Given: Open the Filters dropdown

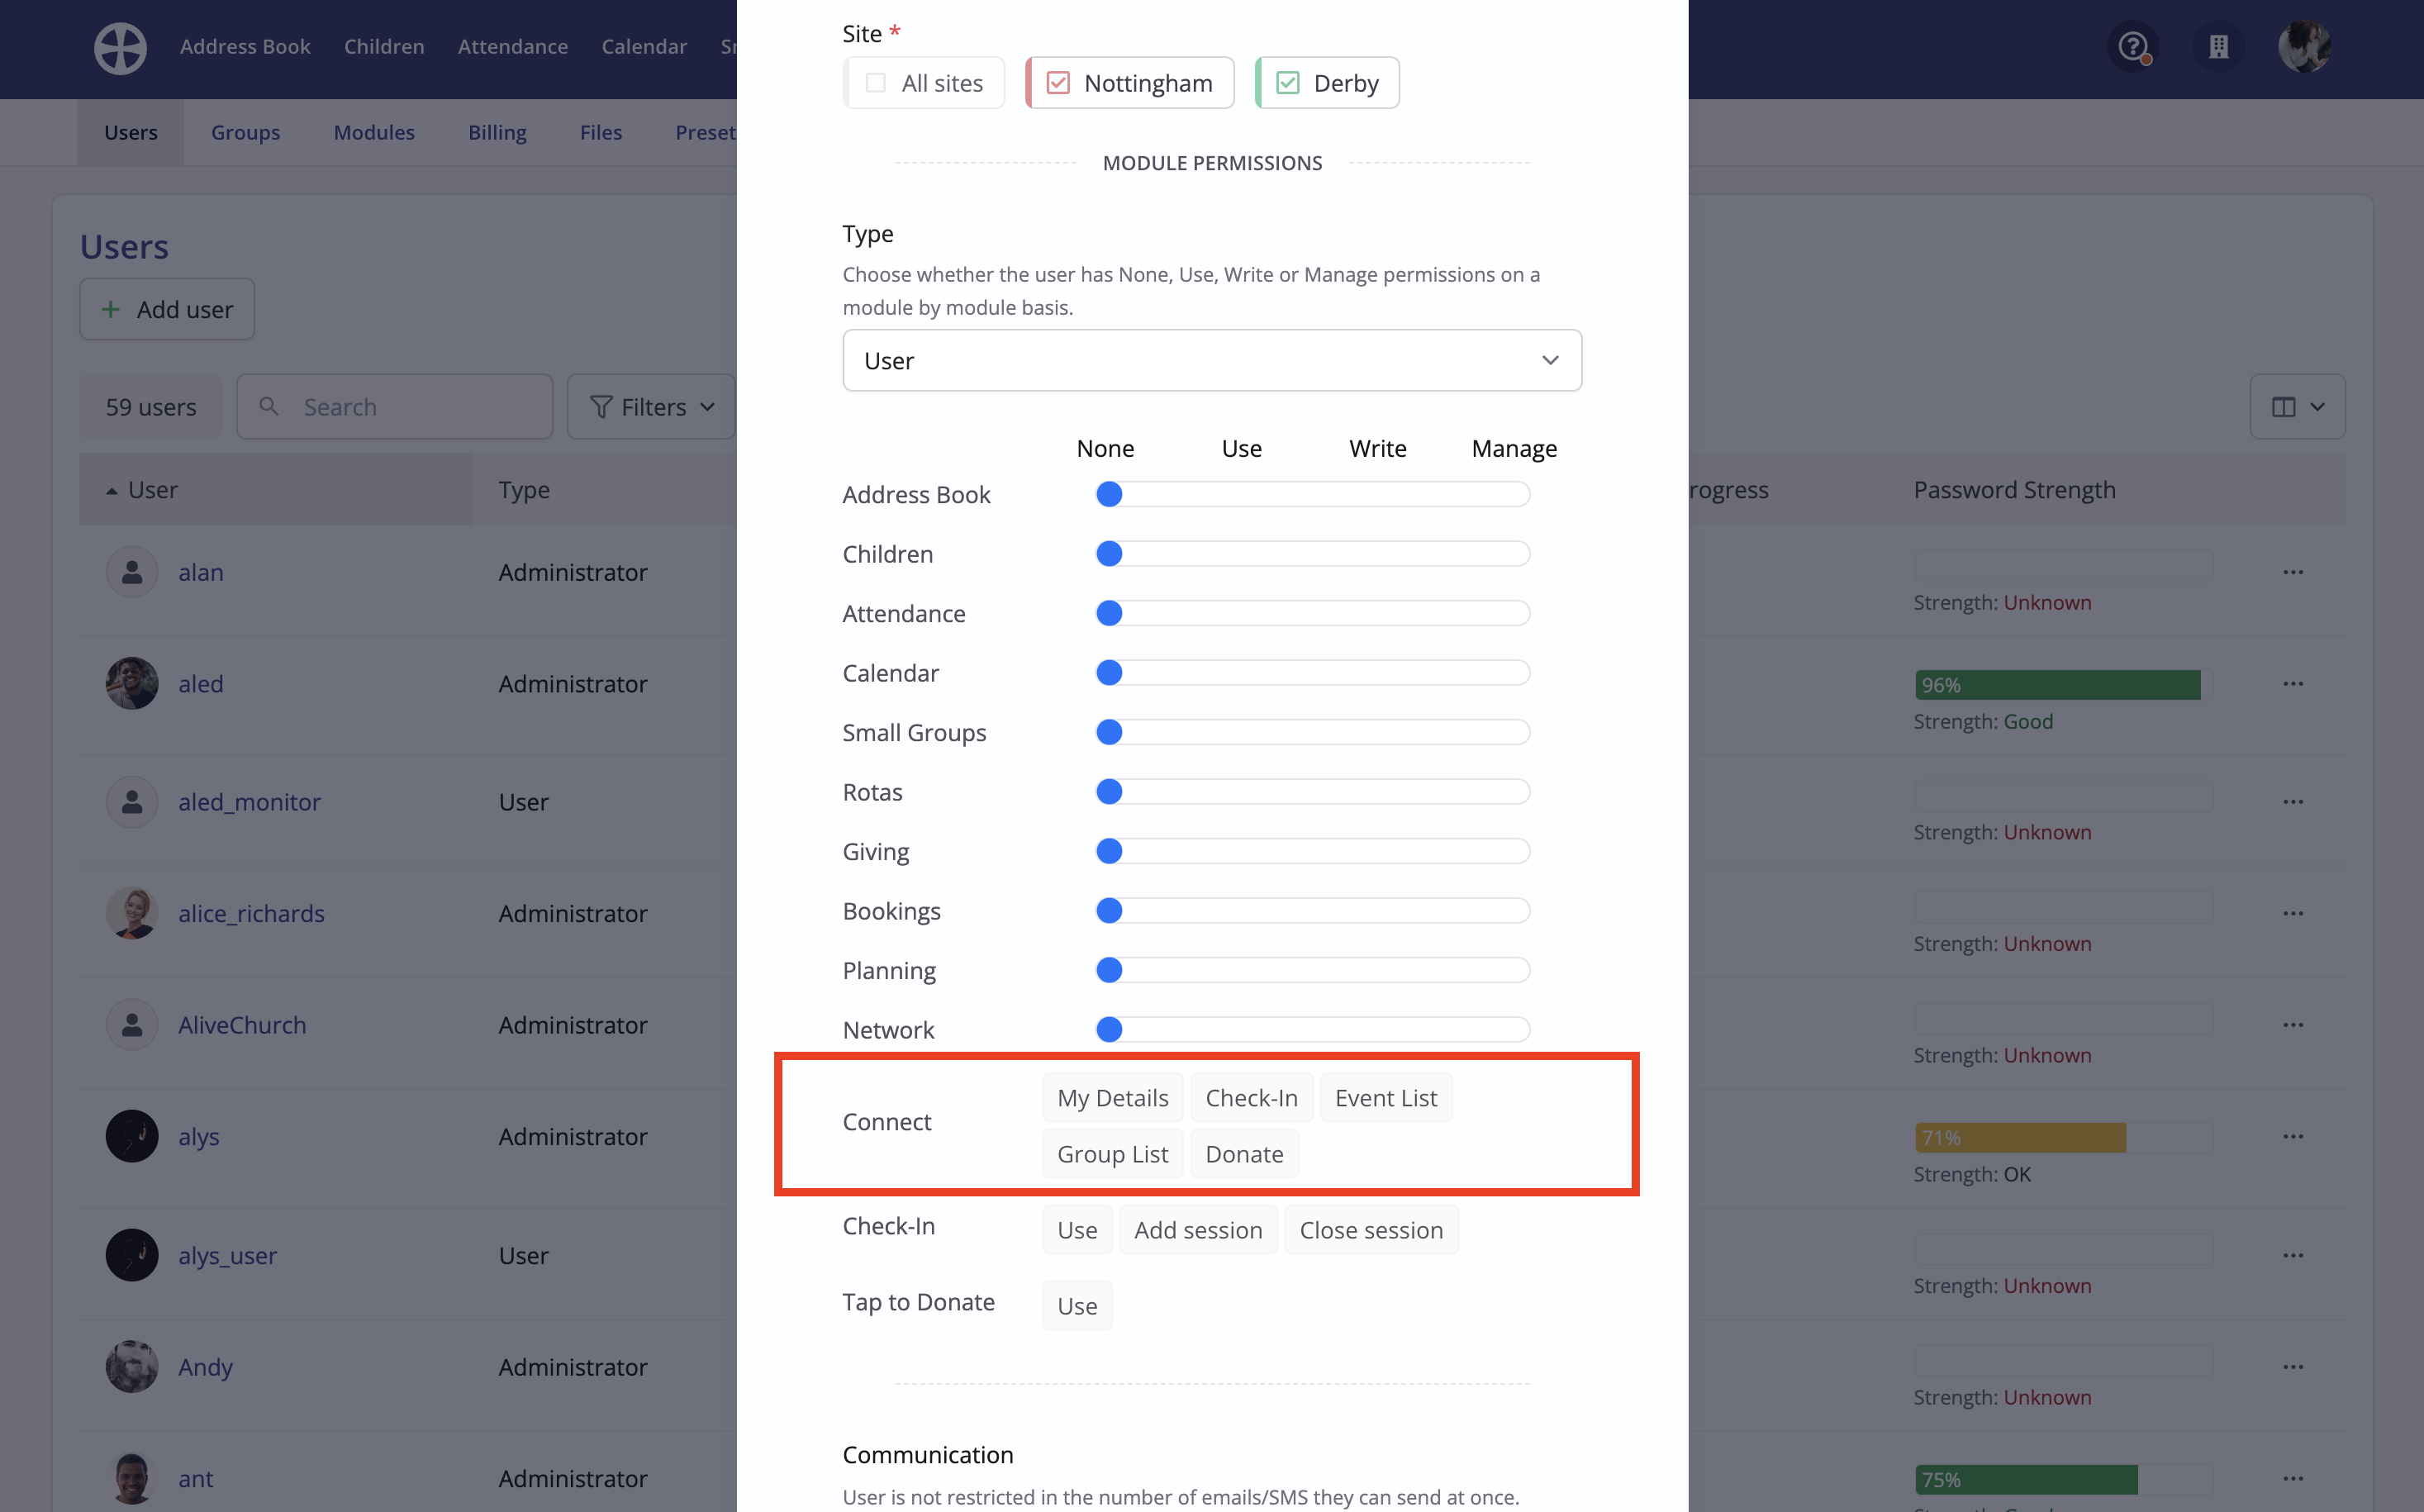Looking at the screenshot, I should [652, 407].
